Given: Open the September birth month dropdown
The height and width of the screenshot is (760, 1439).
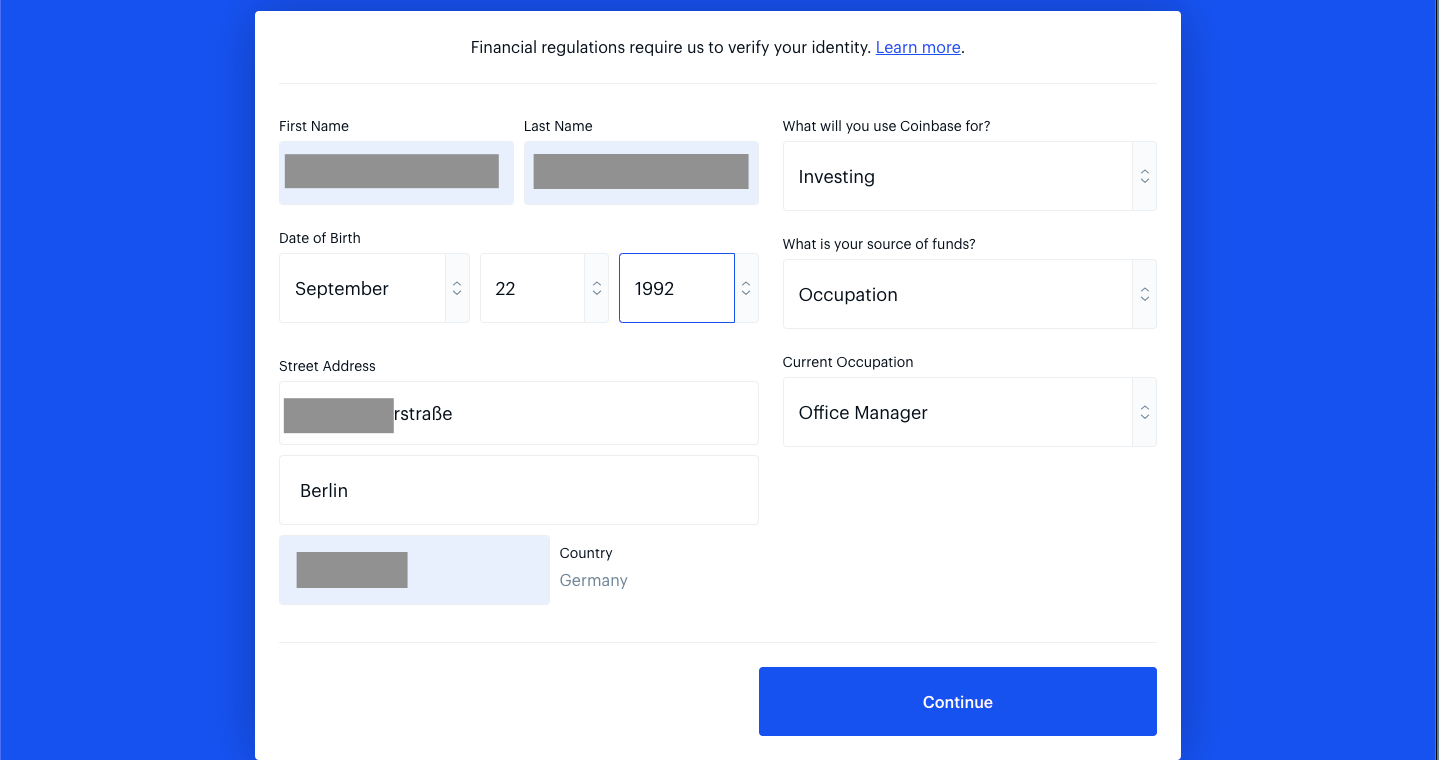Looking at the screenshot, I should coord(374,288).
